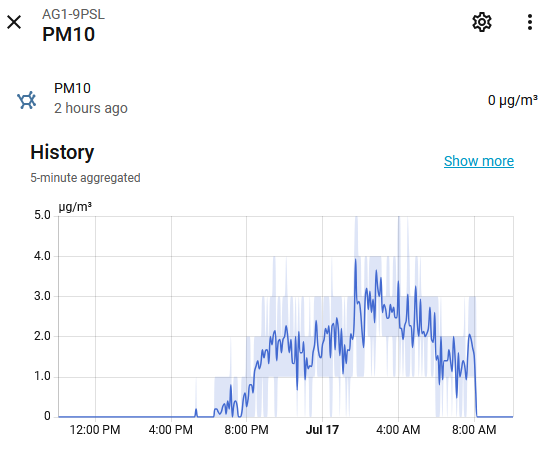Click the 5-minute aggregated subtitle
The height and width of the screenshot is (456, 544).
click(x=85, y=178)
